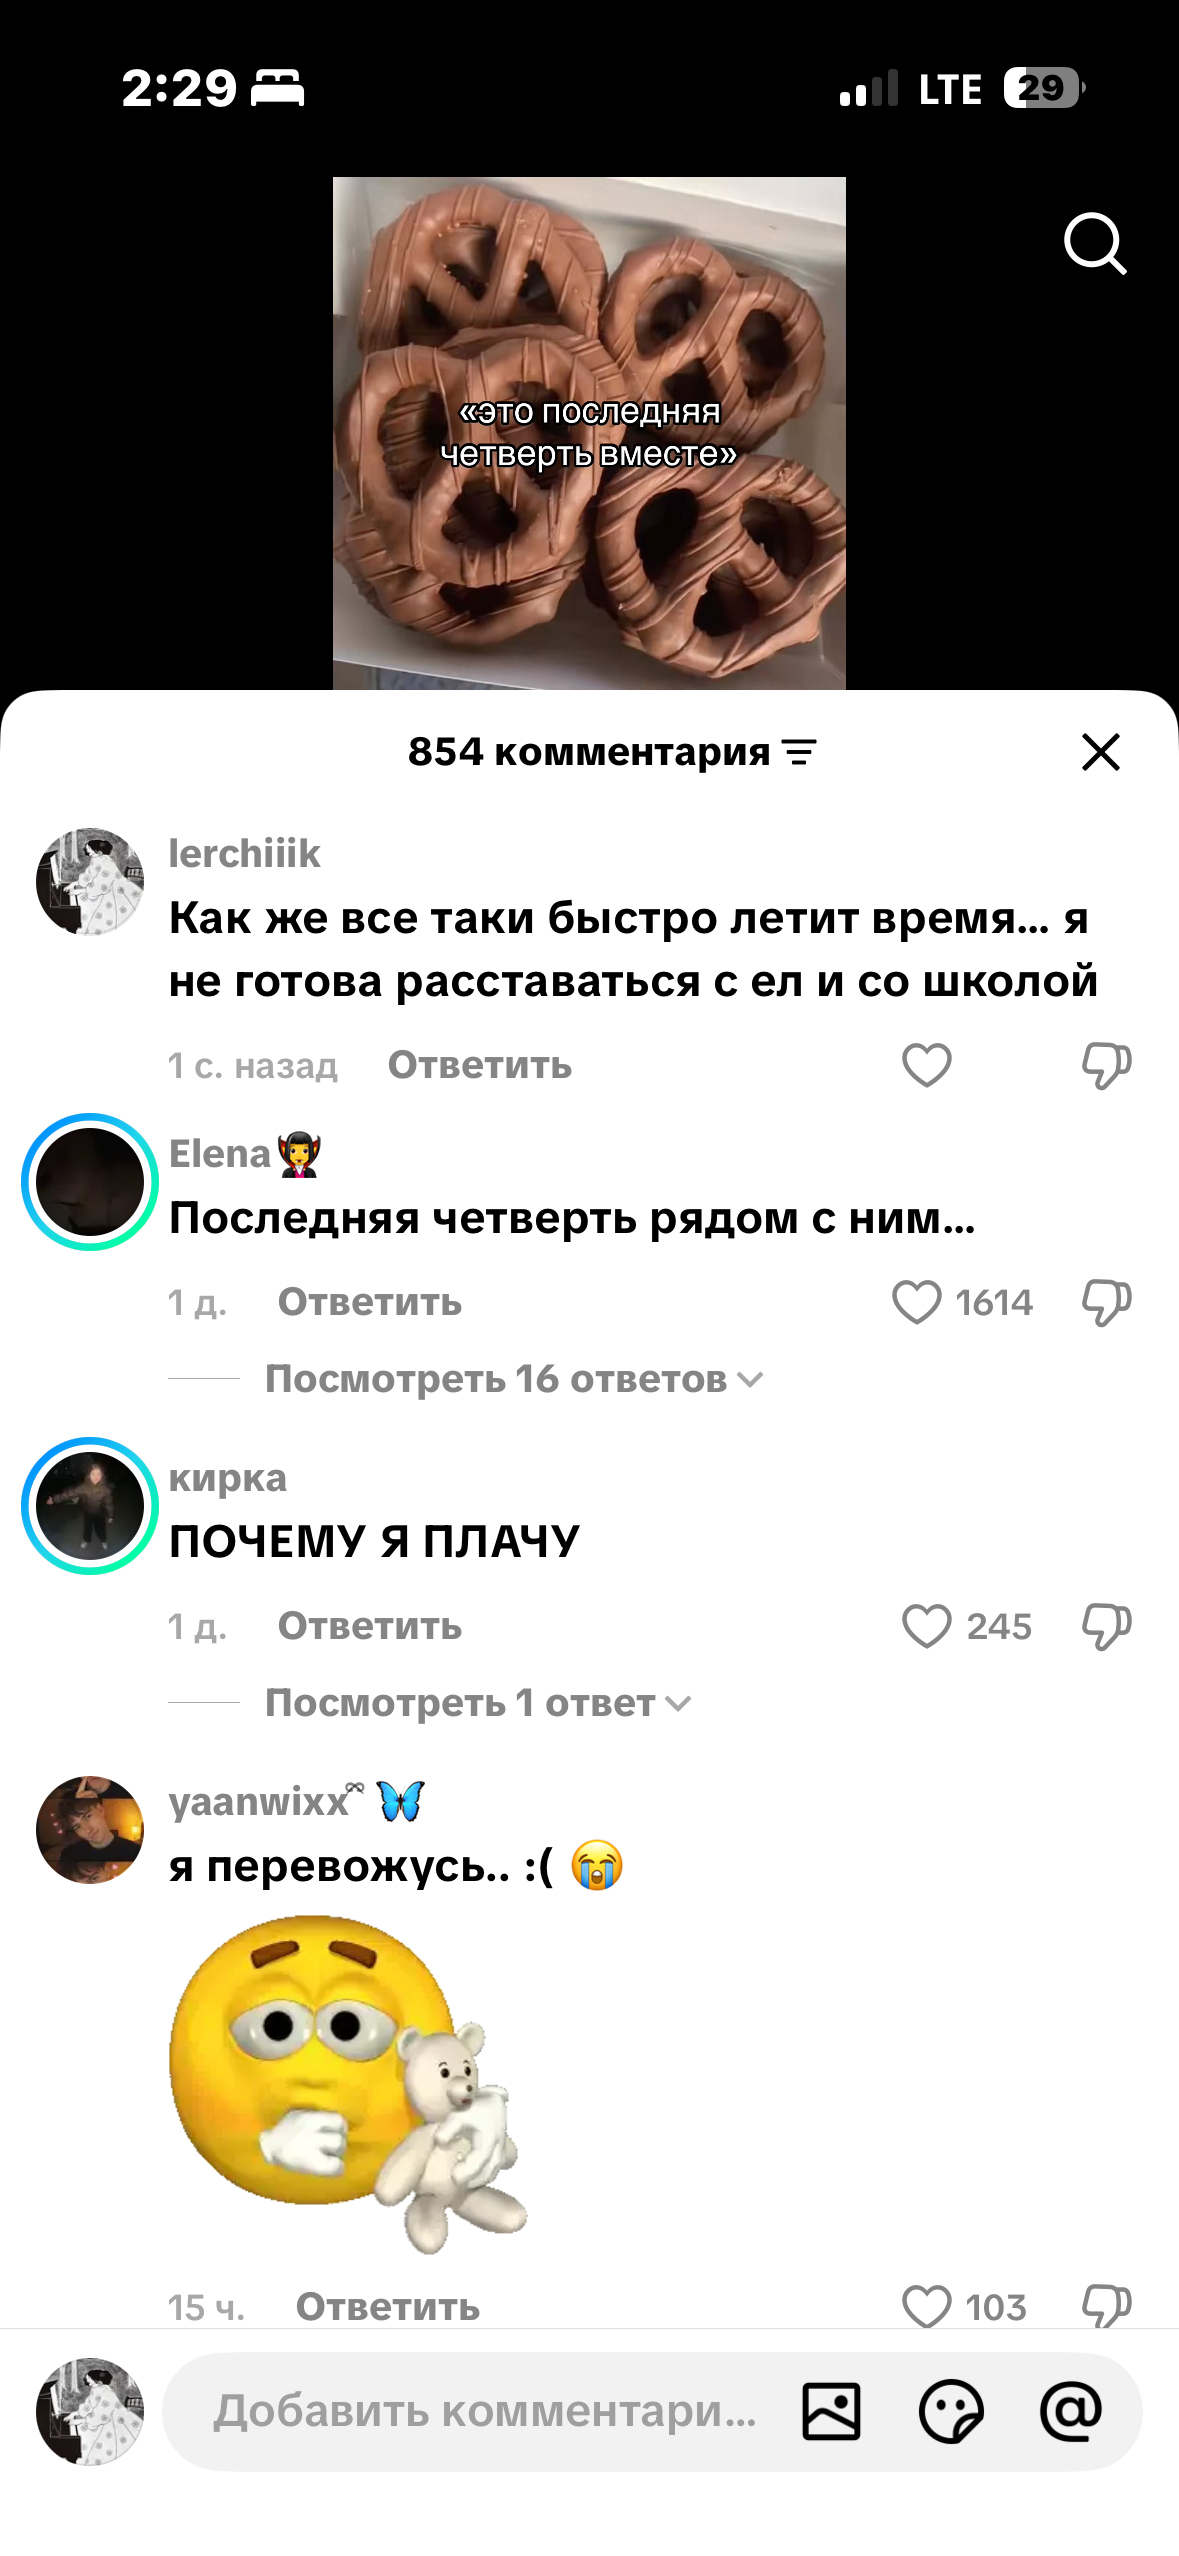Screen dimensions: 1179x2556
Task: Close the comments panel
Action: pos(1101,752)
